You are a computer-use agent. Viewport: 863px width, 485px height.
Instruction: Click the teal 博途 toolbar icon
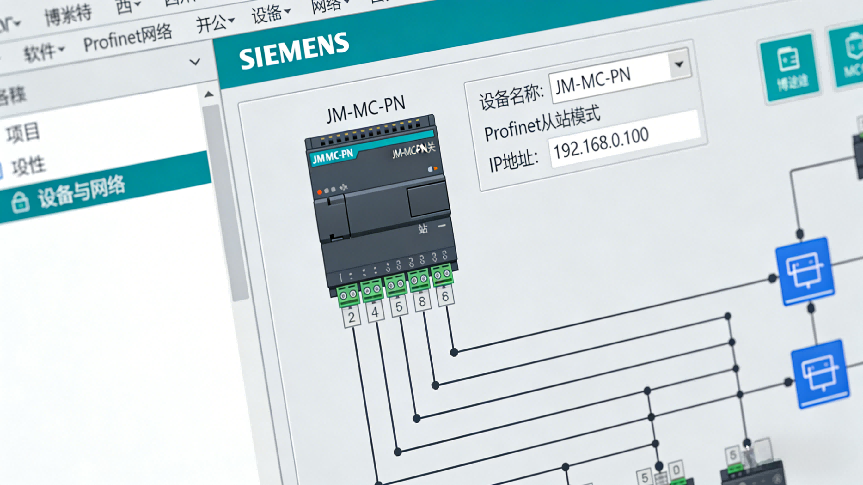(x=791, y=68)
